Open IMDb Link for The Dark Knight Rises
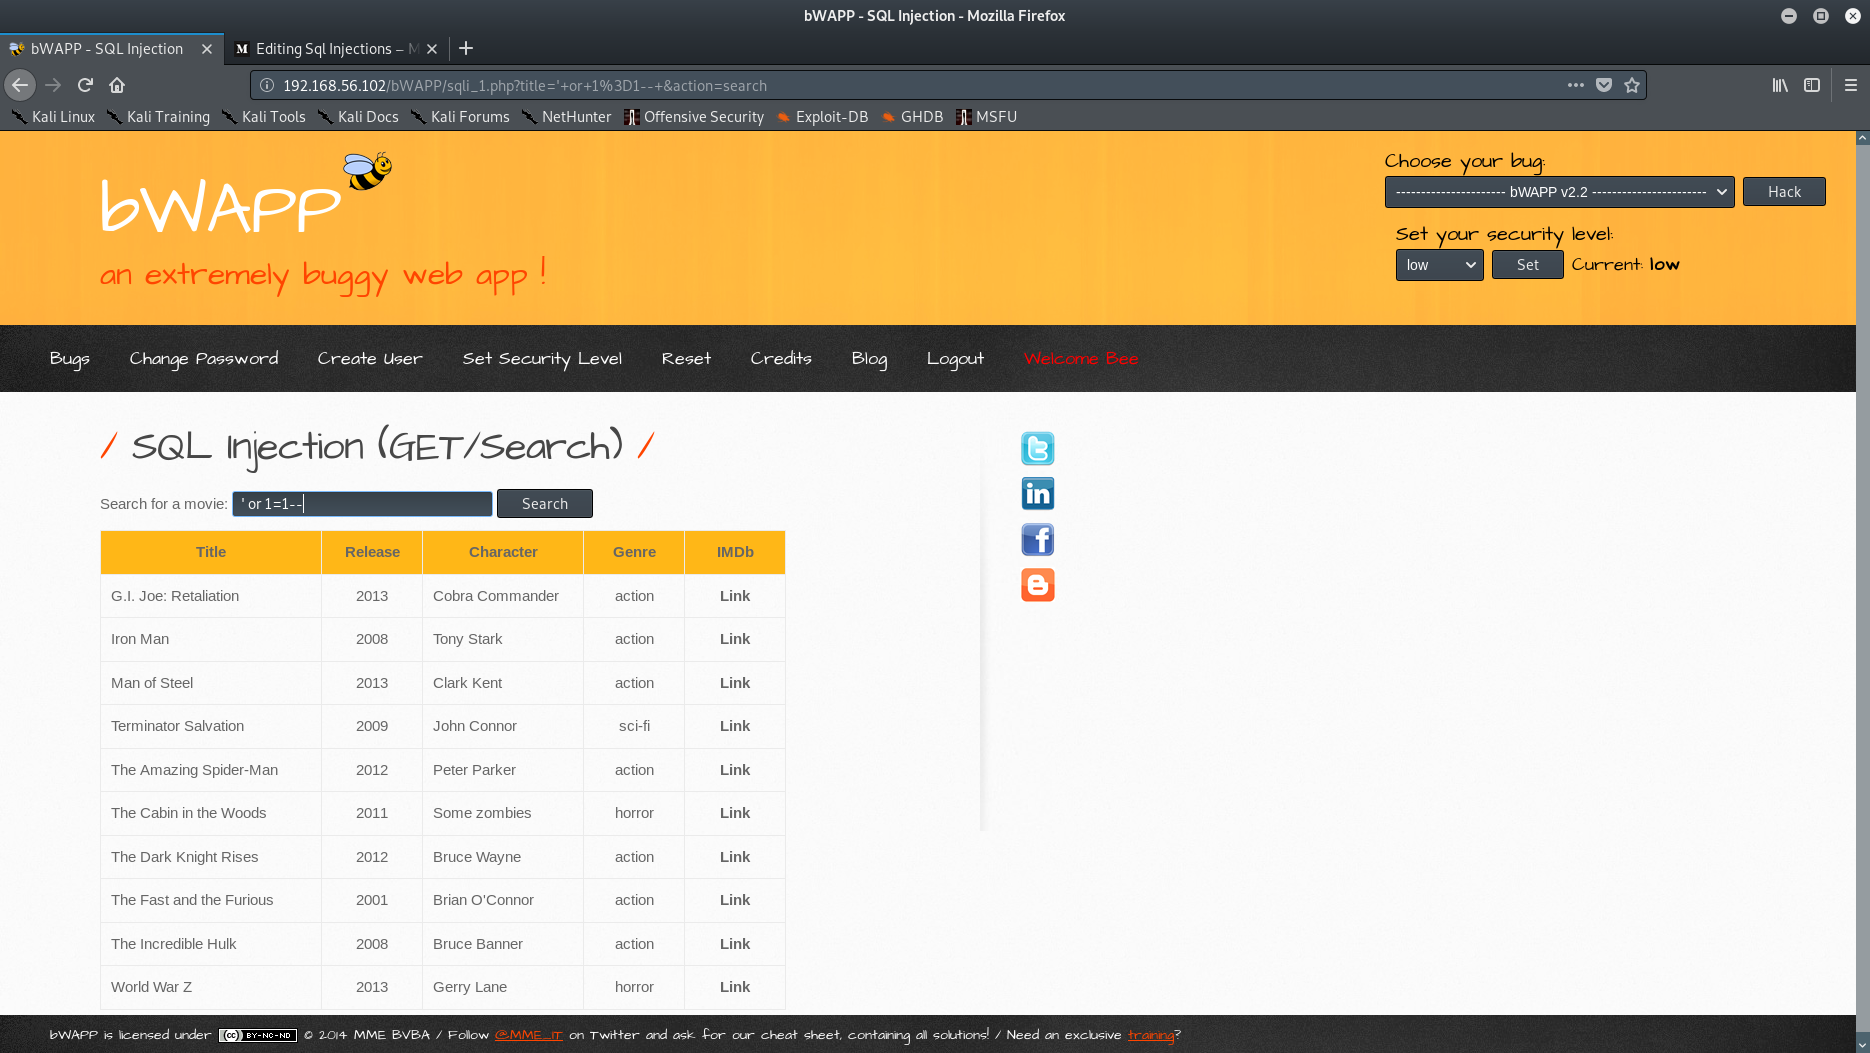1870x1053 pixels. pyautogui.click(x=735, y=857)
